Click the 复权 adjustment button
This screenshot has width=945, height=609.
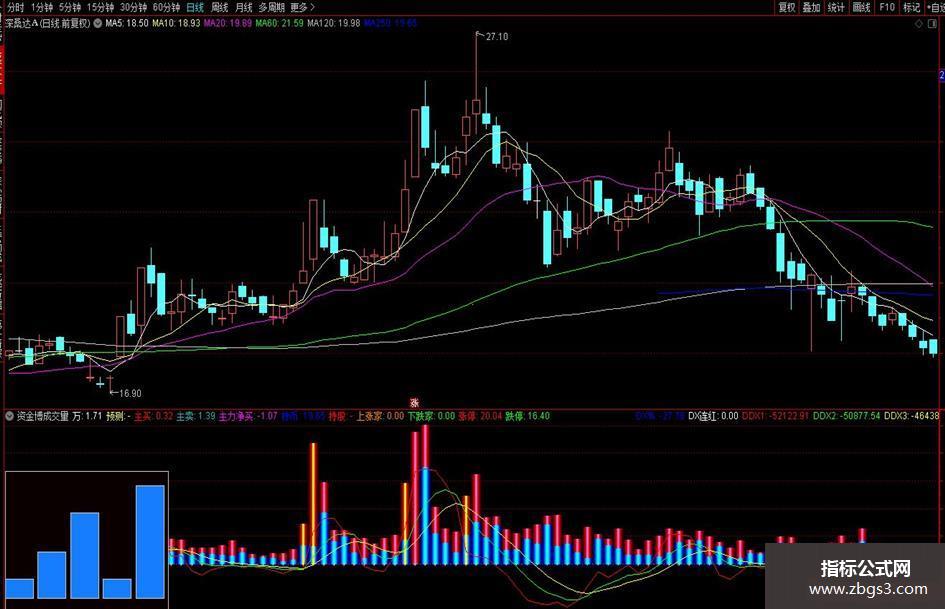click(x=787, y=7)
